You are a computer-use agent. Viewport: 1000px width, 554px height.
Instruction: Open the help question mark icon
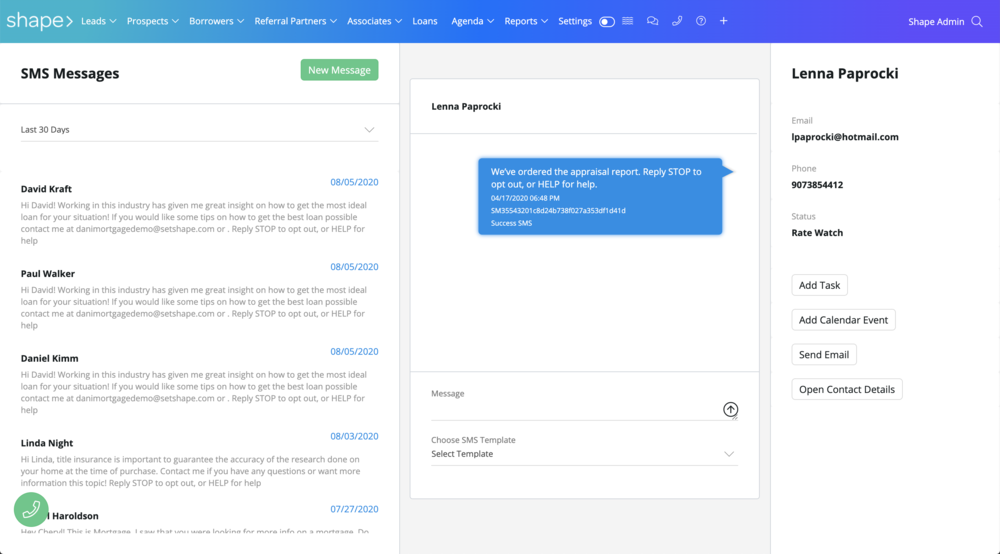pos(701,21)
